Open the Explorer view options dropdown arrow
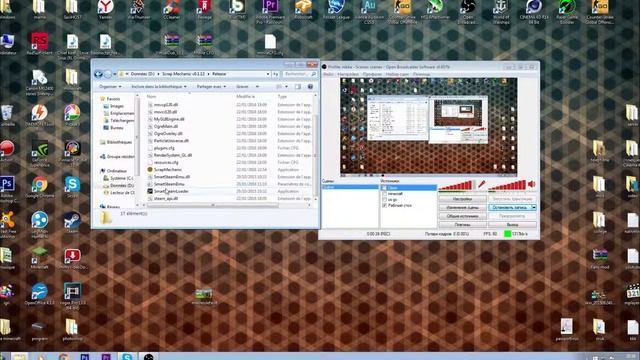 (x=286, y=87)
